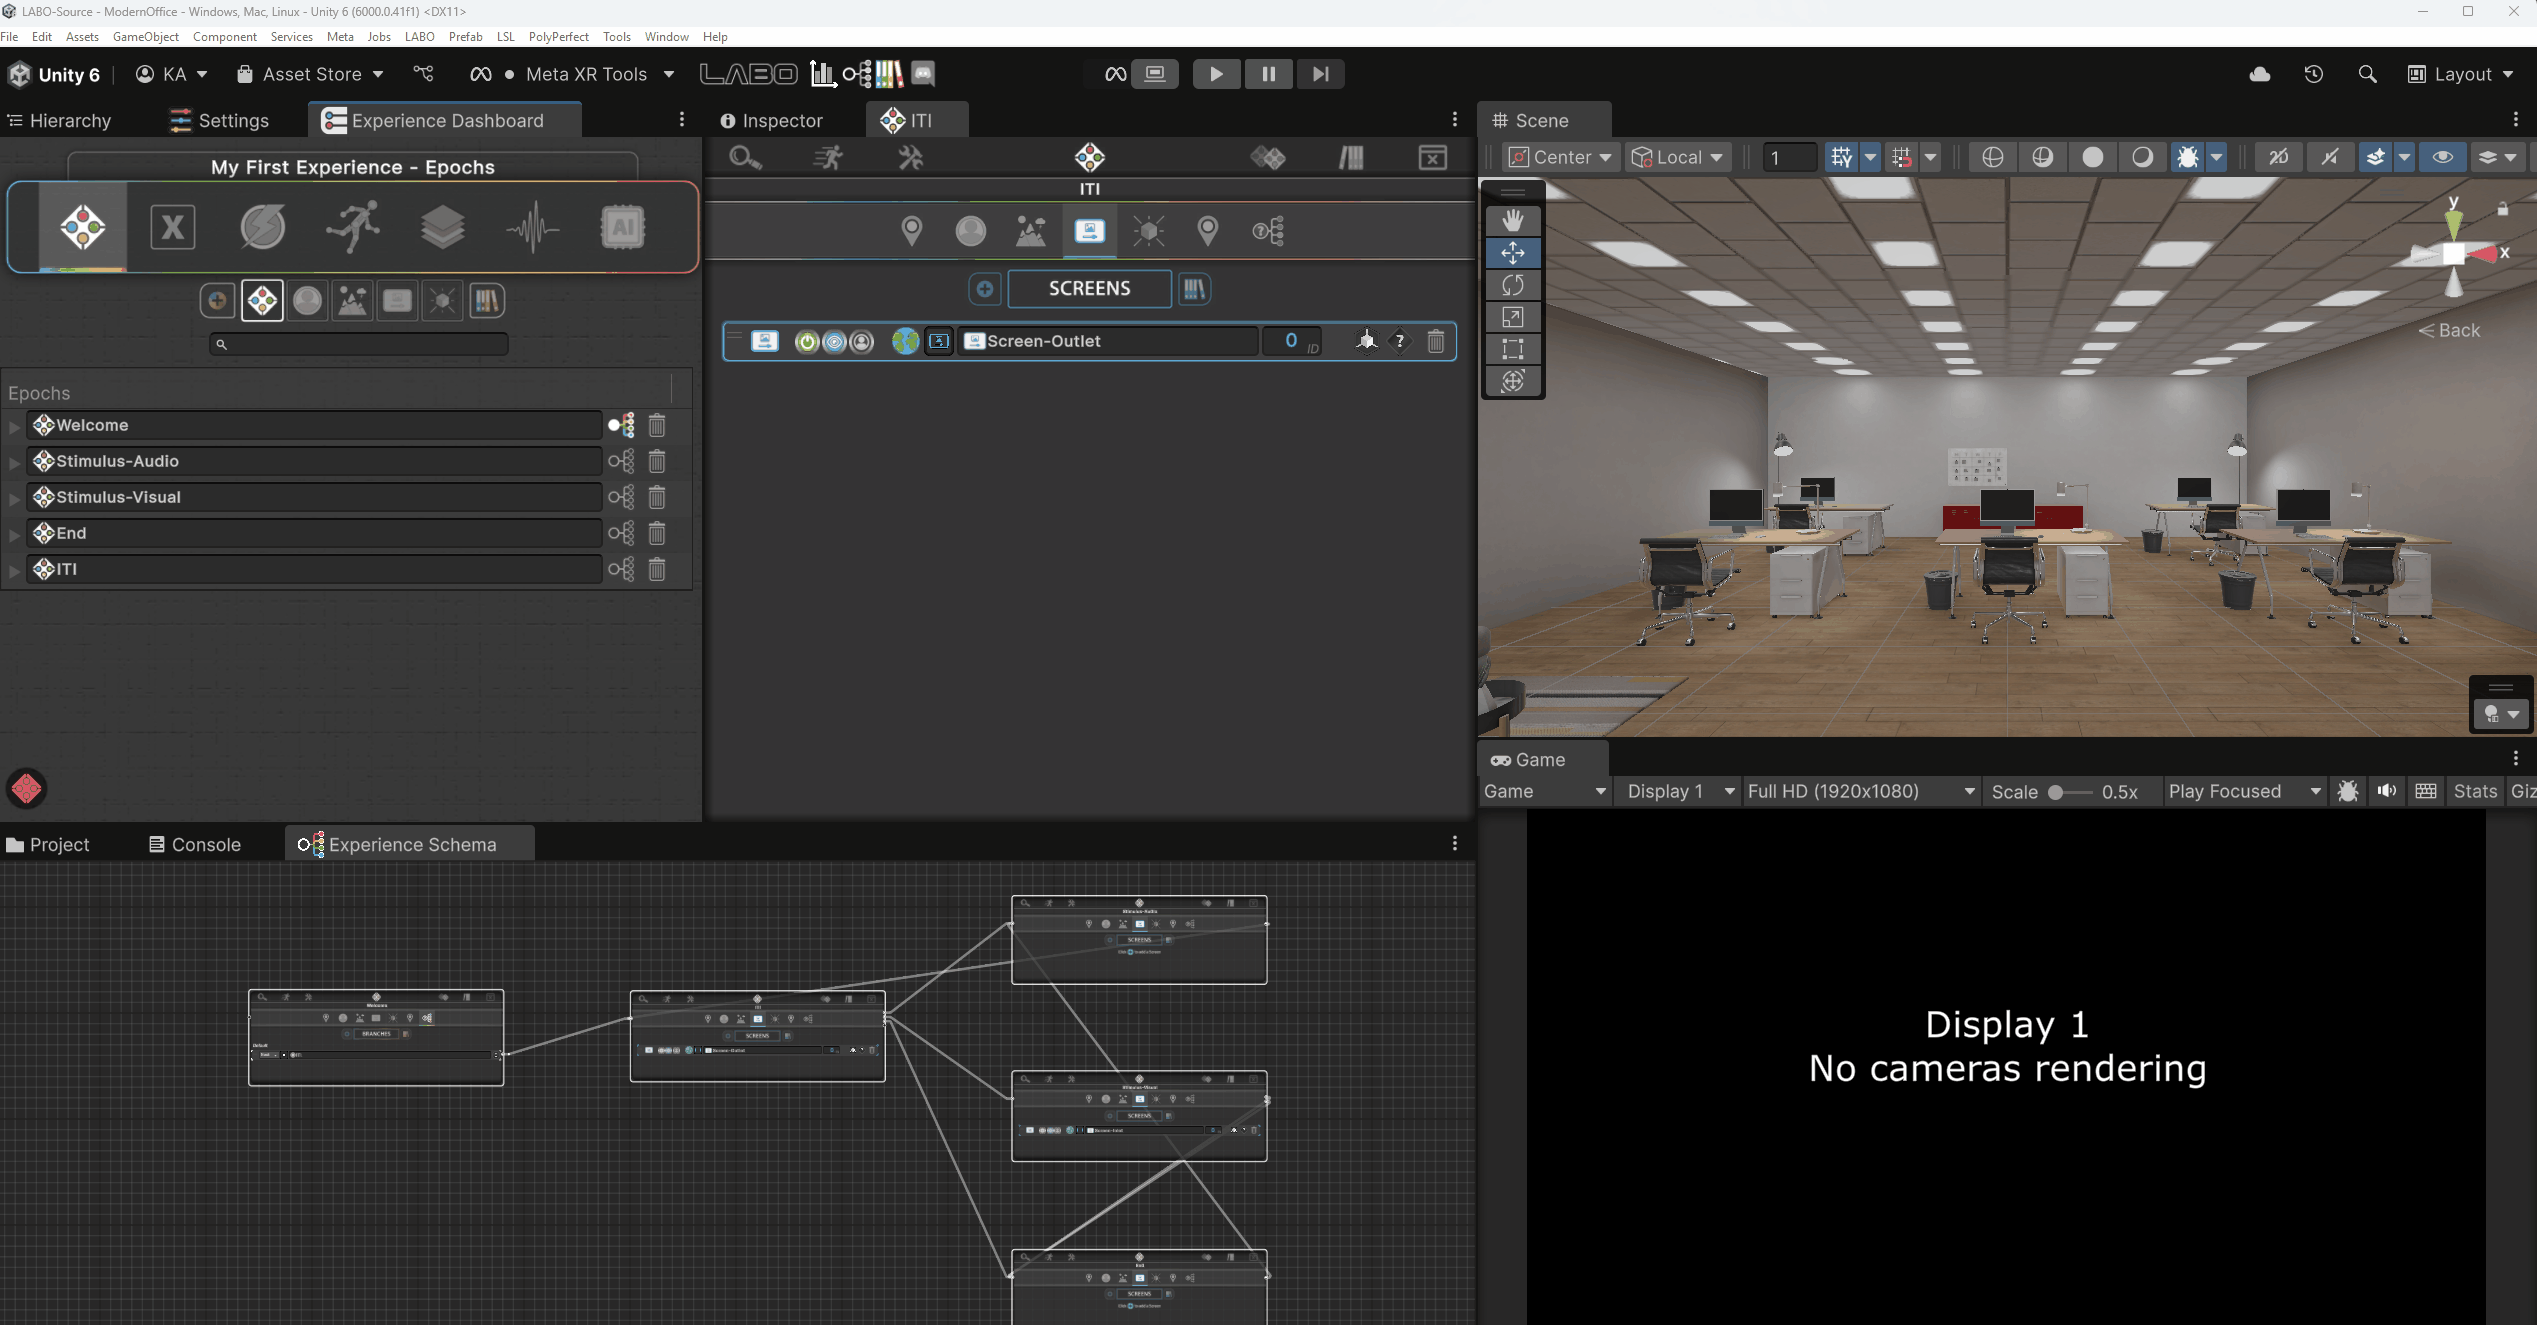2537x1325 pixels.
Task: Open schema node for Stimulus-Visual epoch
Action: click(621, 497)
